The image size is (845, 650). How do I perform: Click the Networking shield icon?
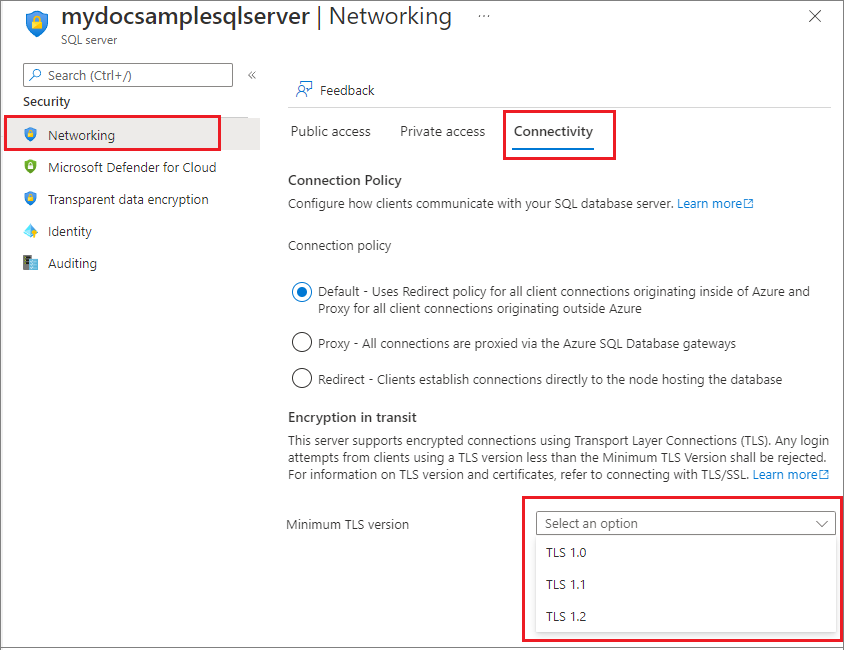31,134
